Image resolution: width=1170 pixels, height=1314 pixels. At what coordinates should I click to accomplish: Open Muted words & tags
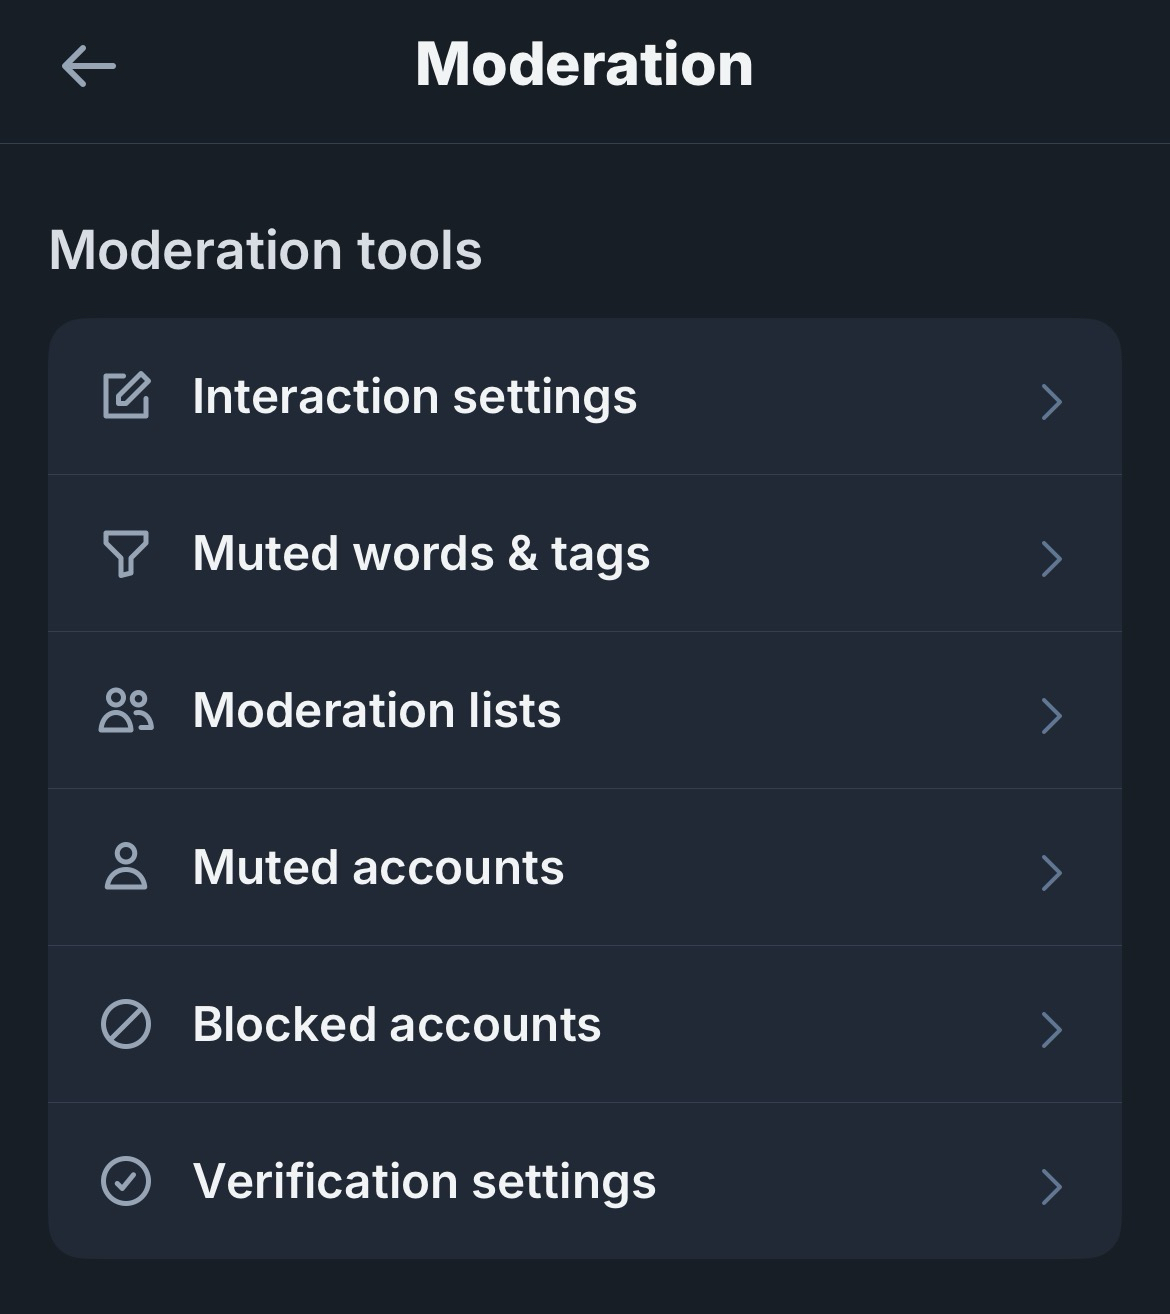[421, 553]
